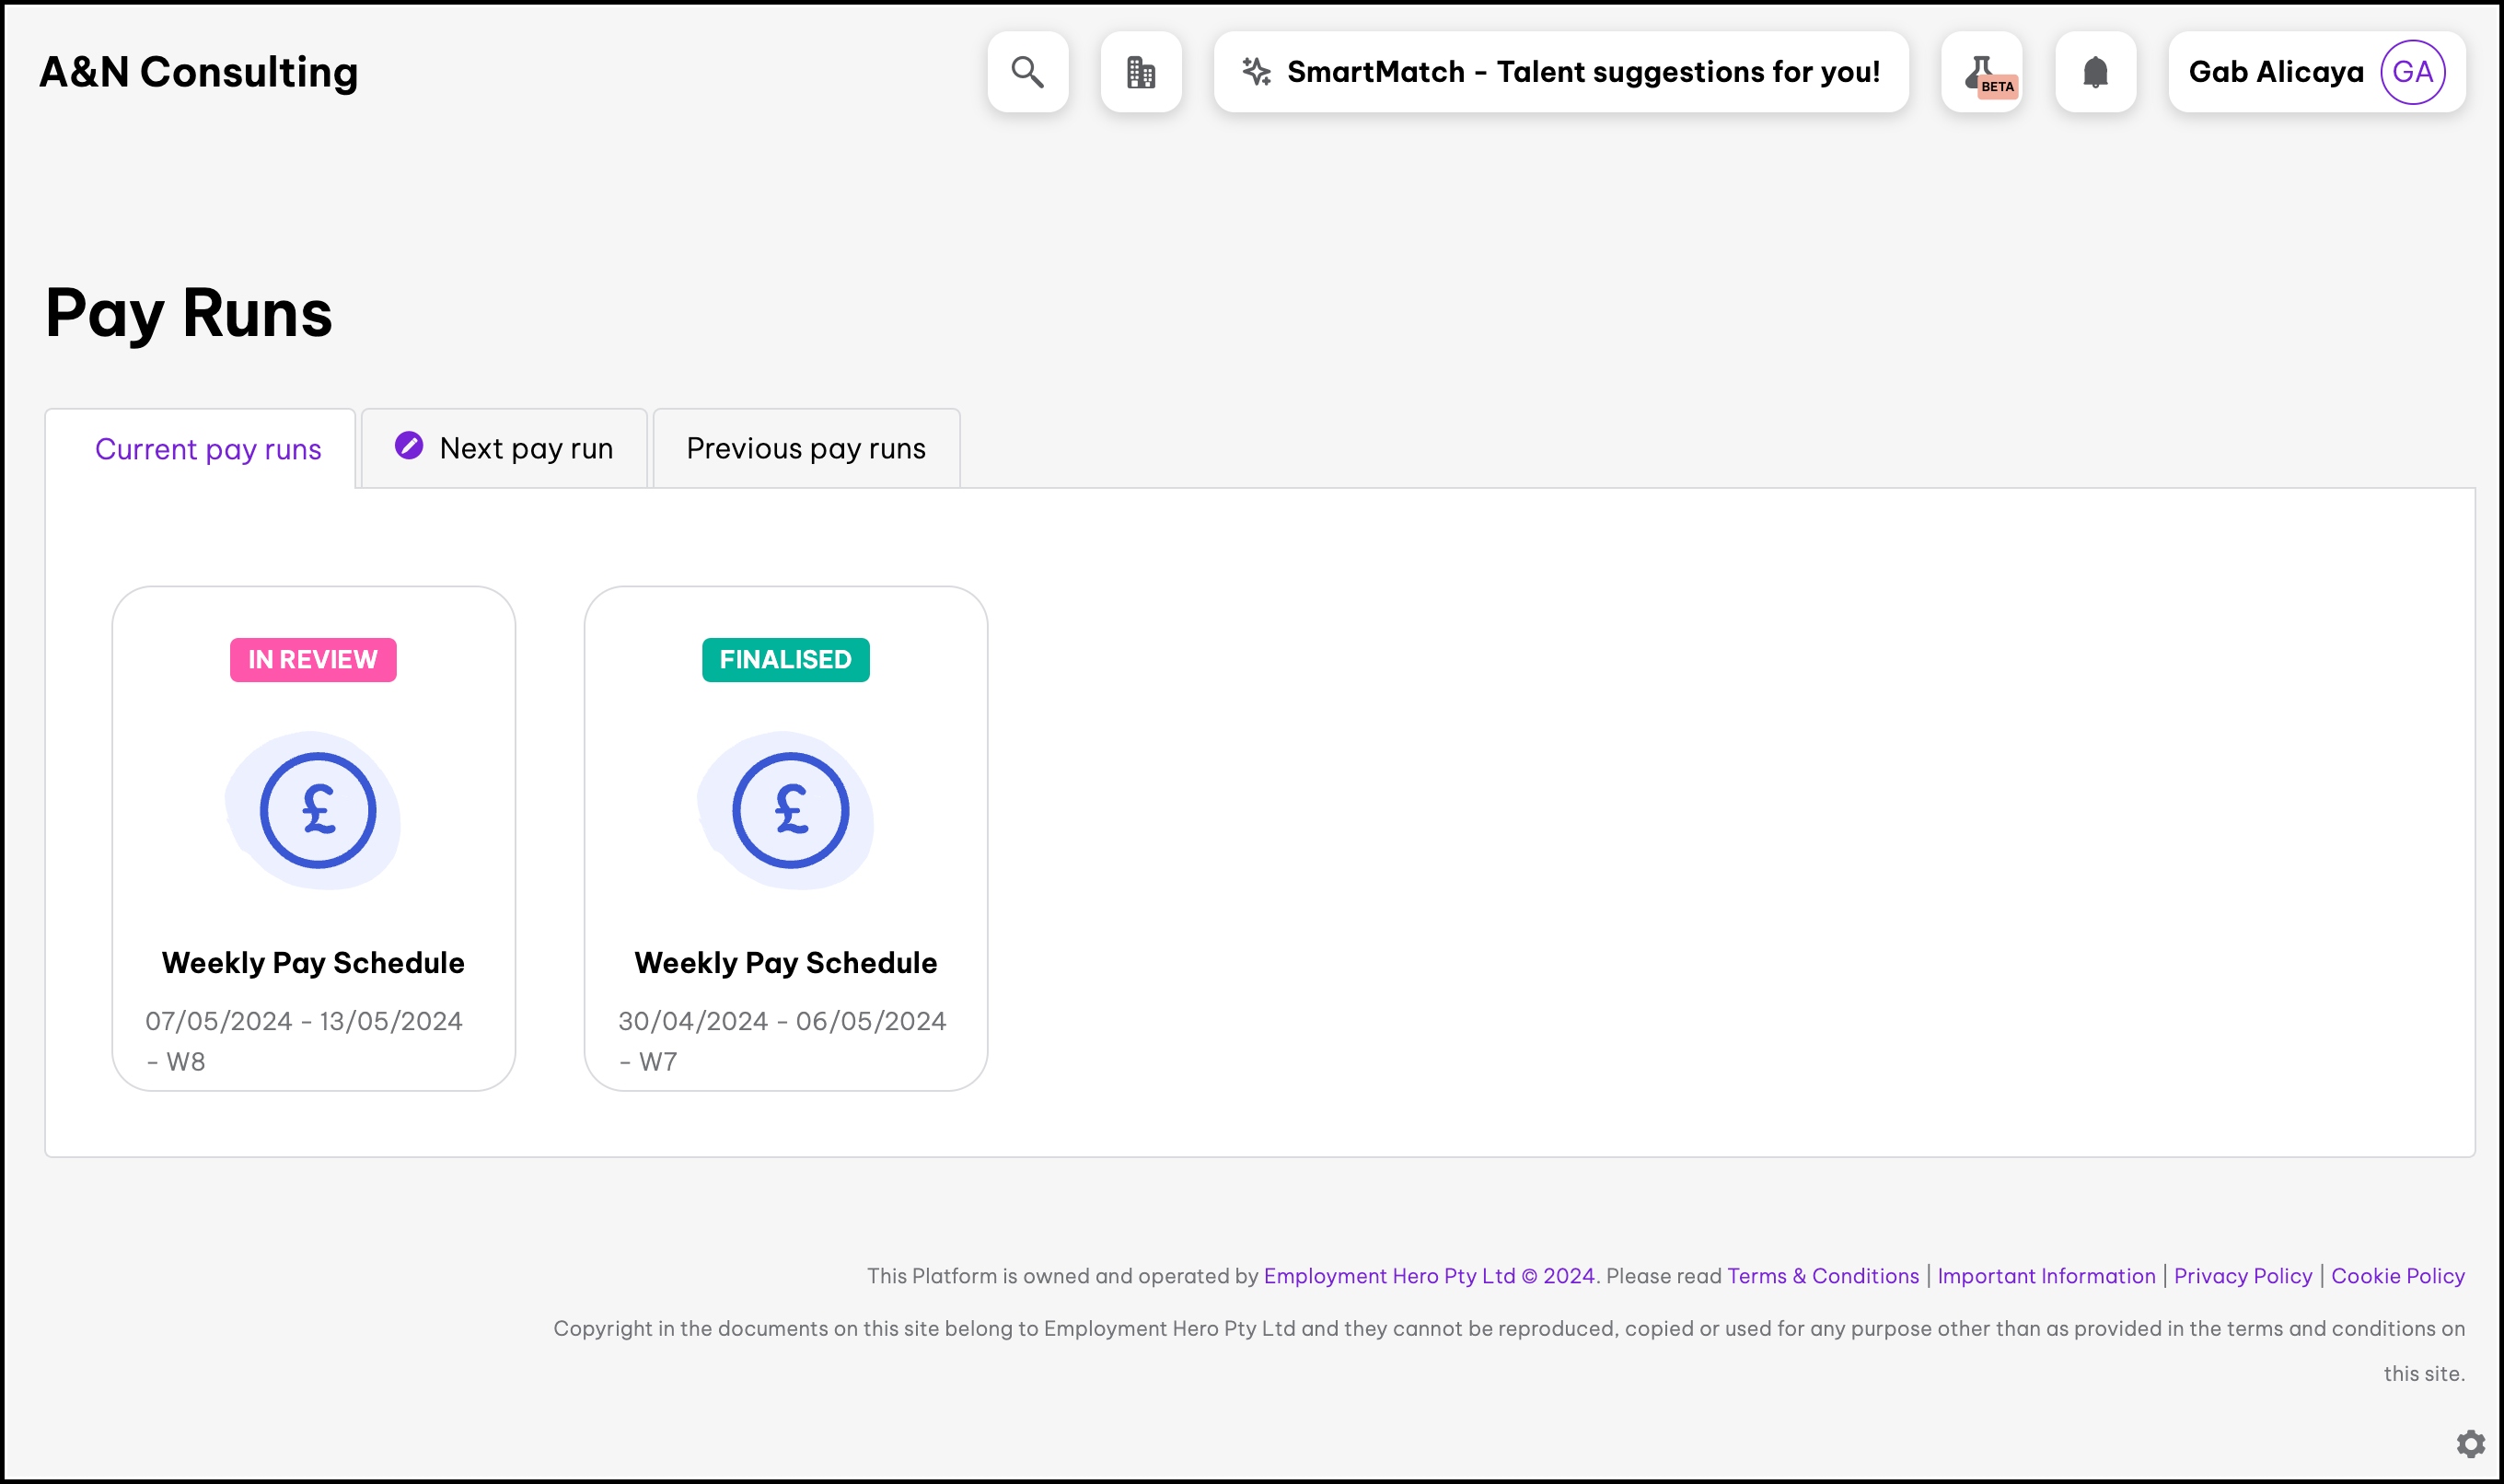Open the BETA flask icon
Screen dimensions: 2504x1484
click(1981, 72)
